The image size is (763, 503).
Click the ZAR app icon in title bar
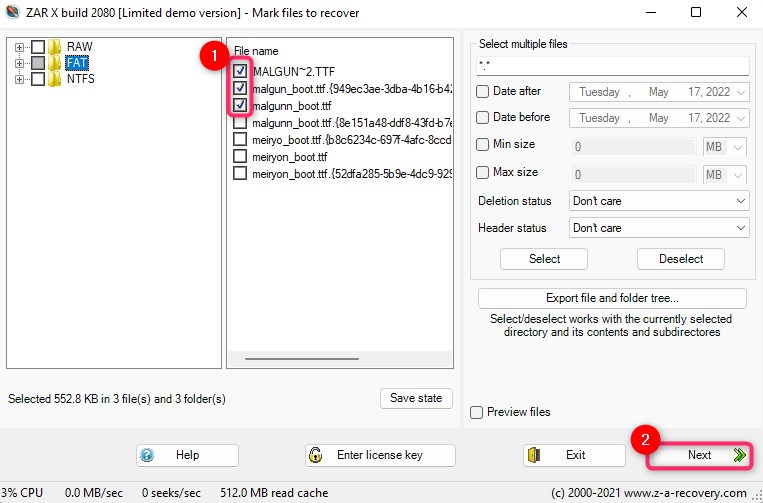[x=12, y=12]
